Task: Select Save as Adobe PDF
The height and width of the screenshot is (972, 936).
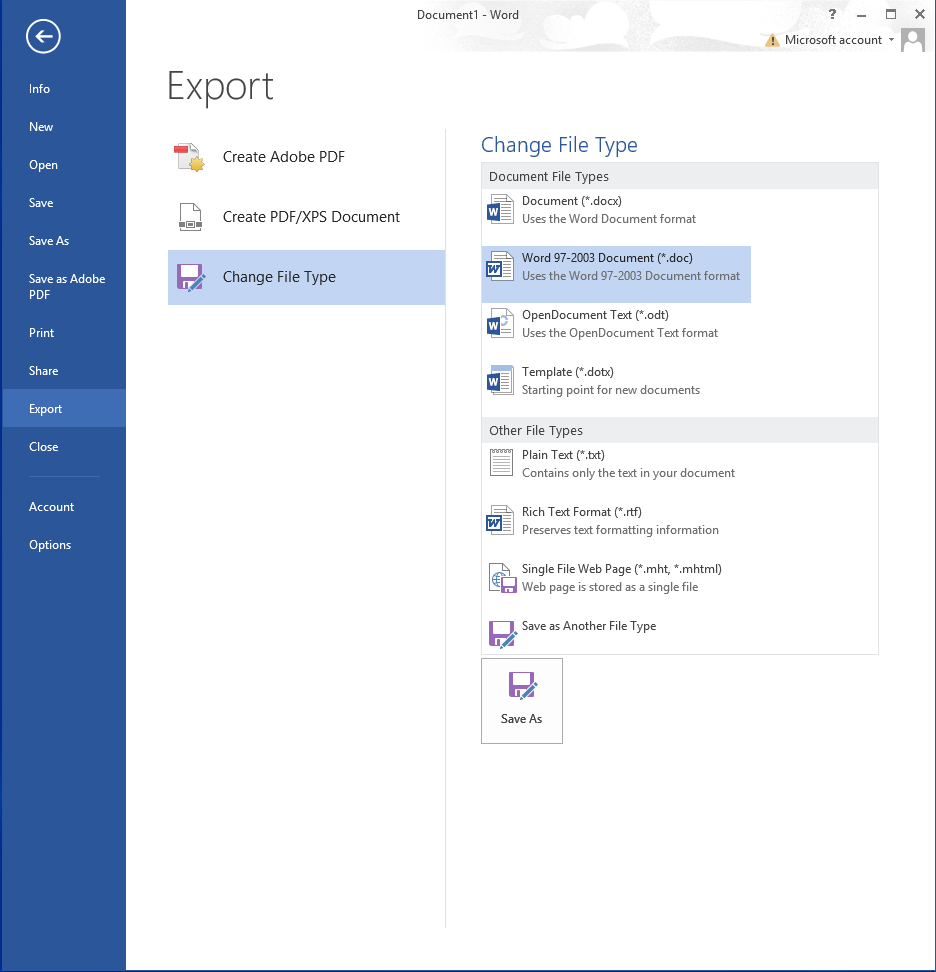Action: [x=64, y=286]
